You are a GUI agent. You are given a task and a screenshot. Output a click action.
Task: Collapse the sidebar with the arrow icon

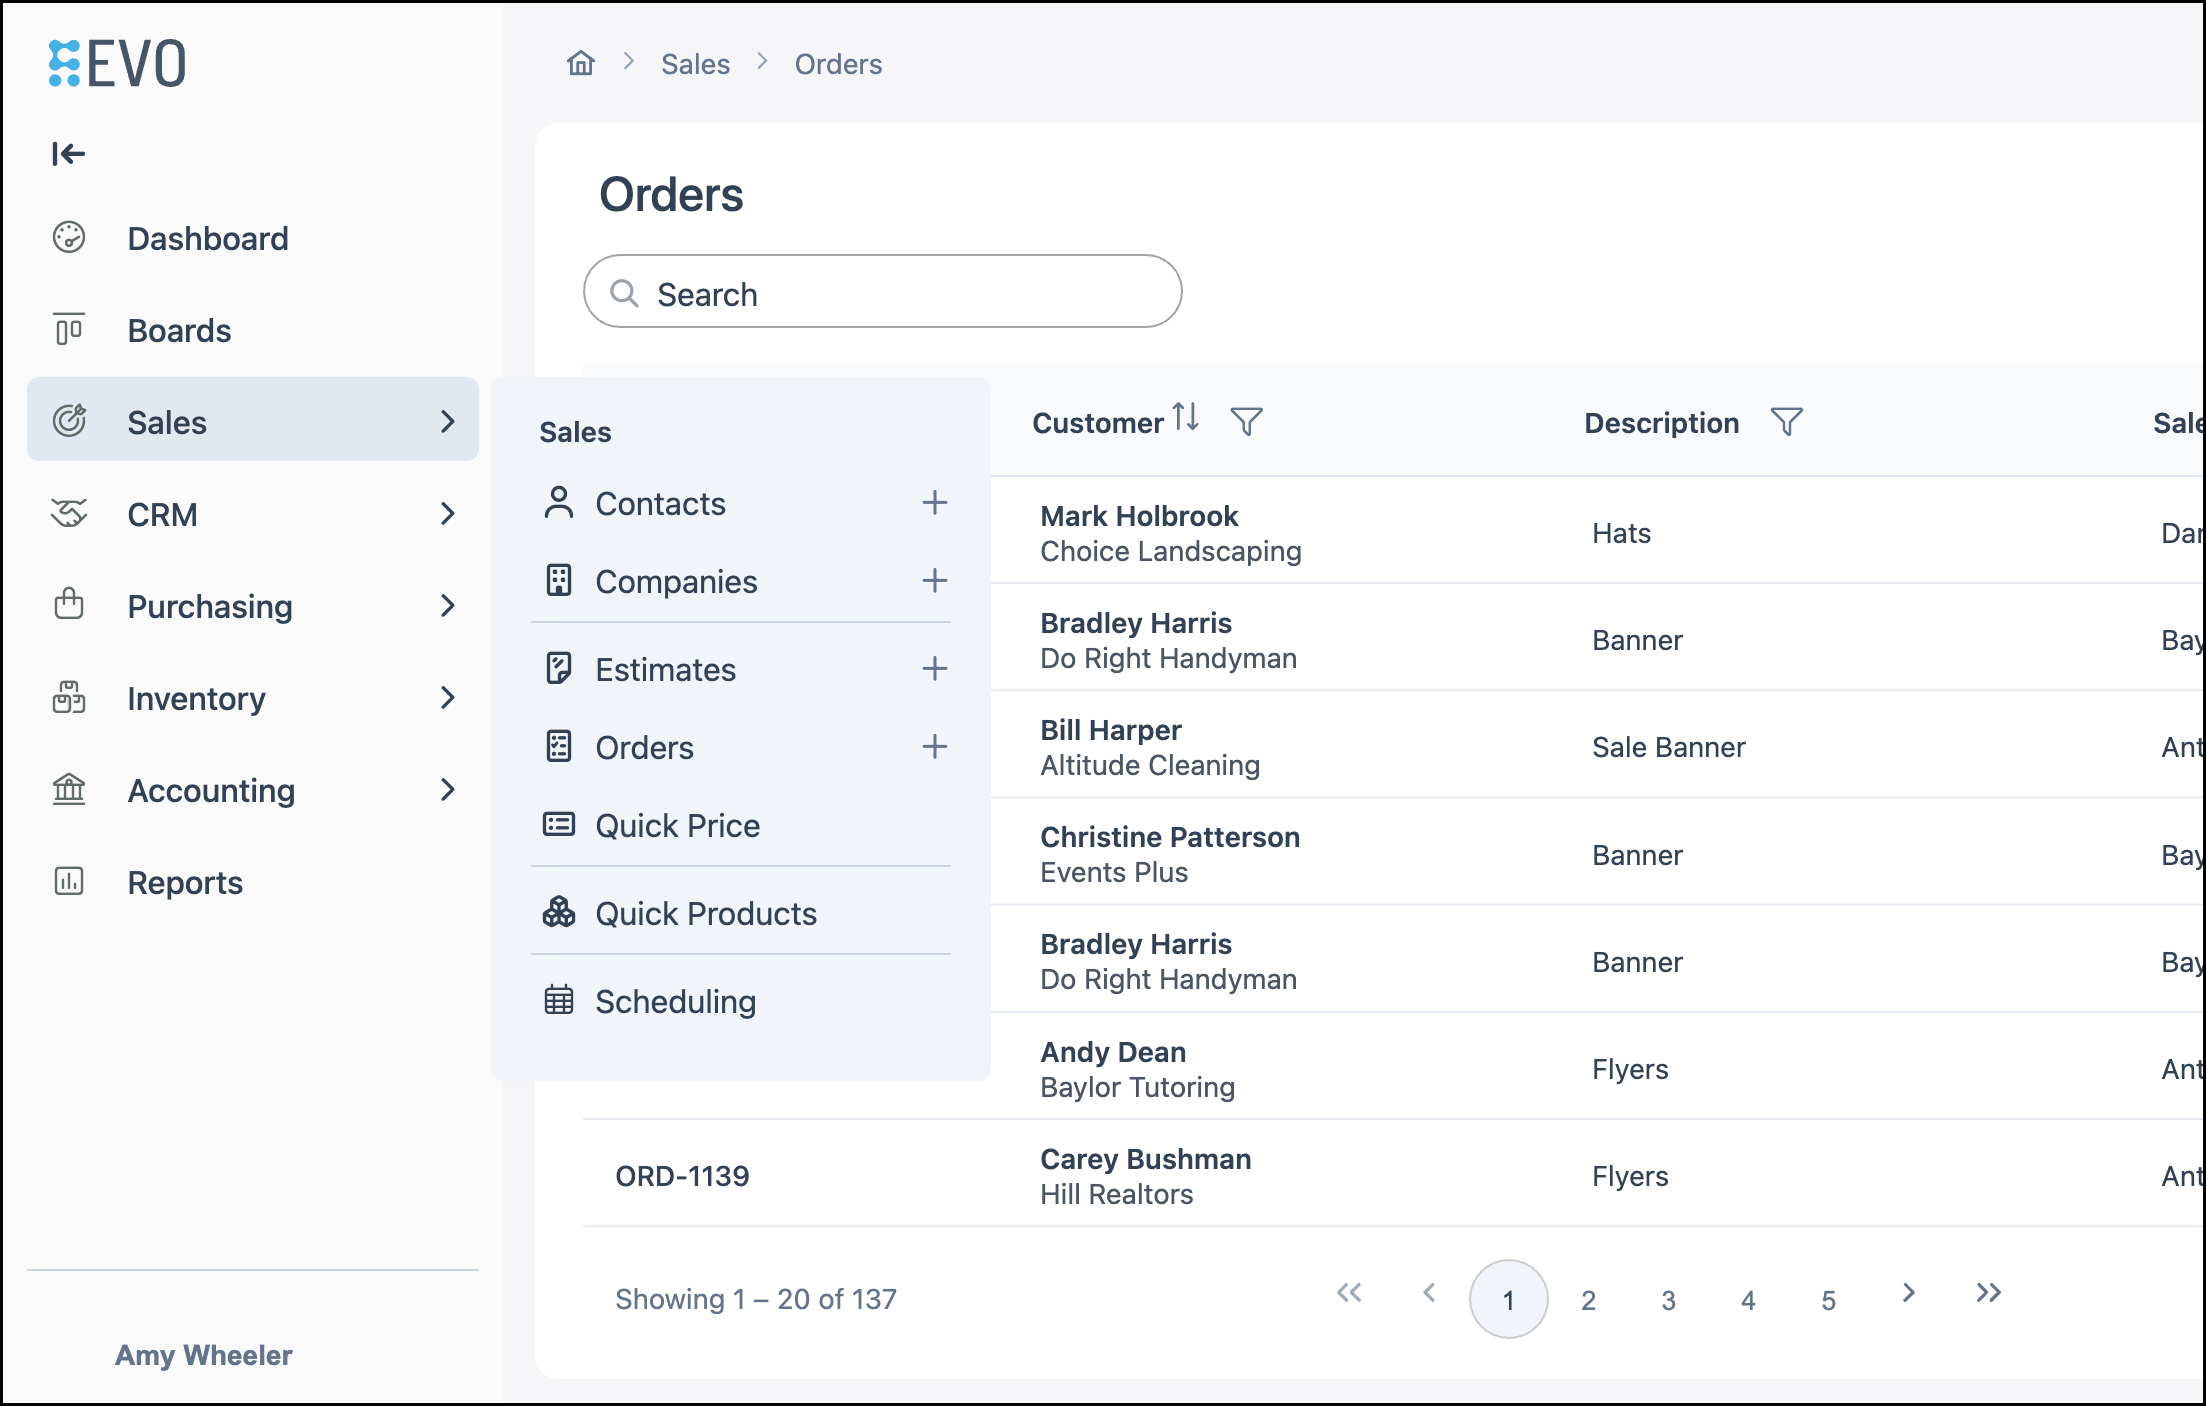click(69, 153)
